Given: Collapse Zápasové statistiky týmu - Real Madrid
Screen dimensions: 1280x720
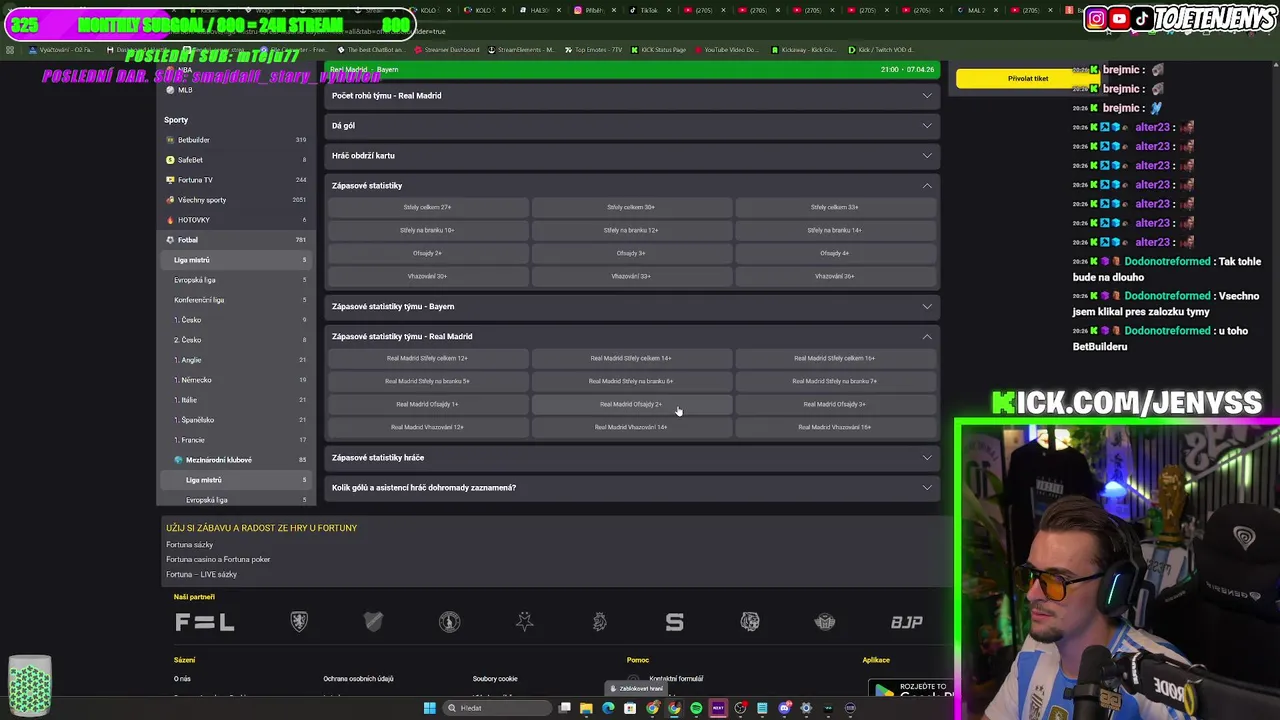Looking at the screenshot, I should (632, 337).
